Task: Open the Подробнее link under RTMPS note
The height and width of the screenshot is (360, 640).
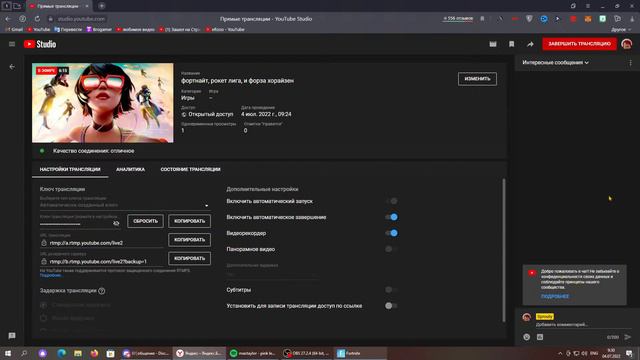Action: coord(50,276)
